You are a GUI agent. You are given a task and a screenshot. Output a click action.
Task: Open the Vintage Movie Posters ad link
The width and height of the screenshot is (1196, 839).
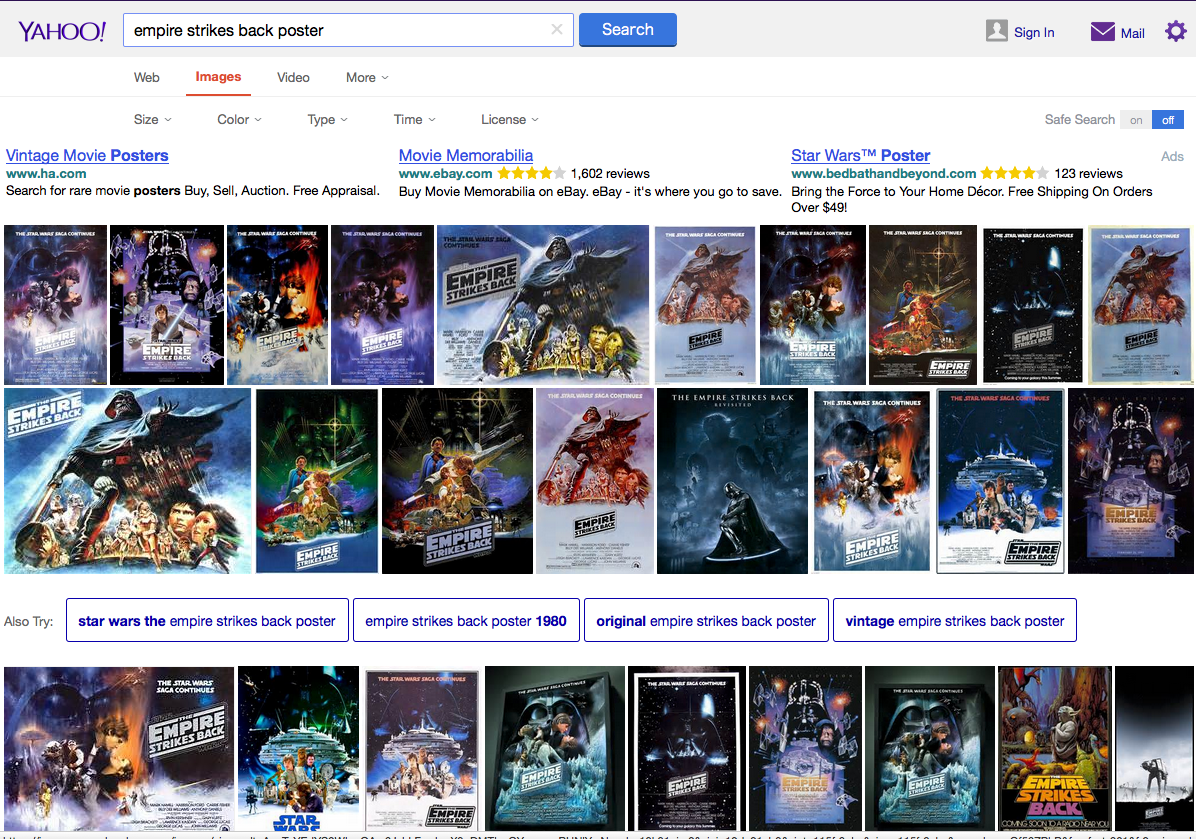tap(87, 156)
